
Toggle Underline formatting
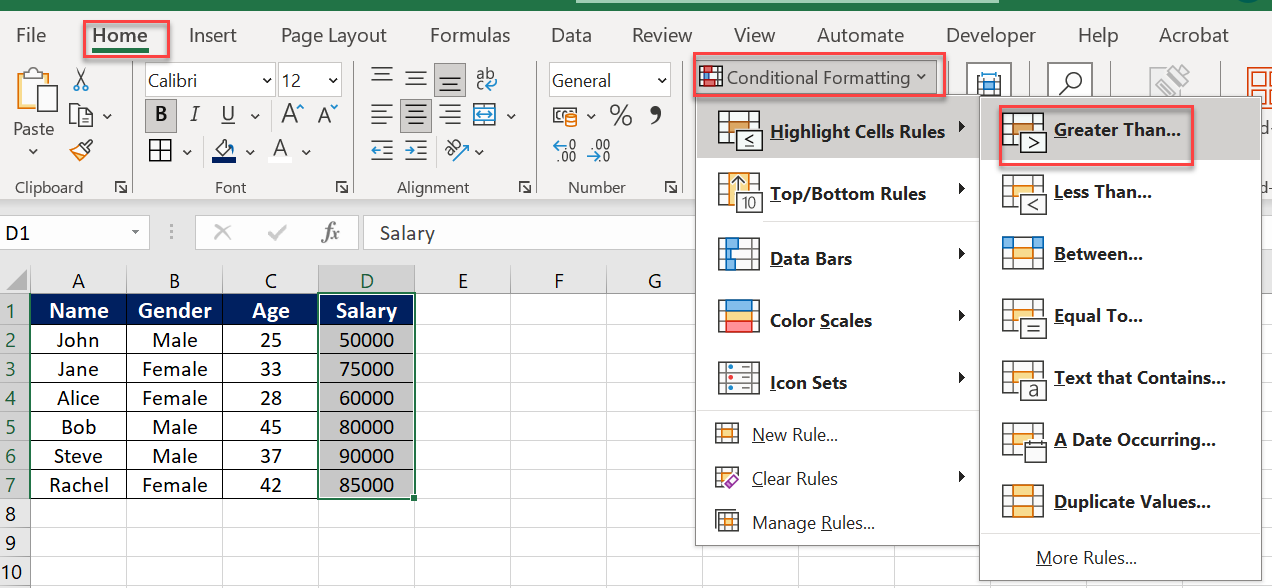228,115
